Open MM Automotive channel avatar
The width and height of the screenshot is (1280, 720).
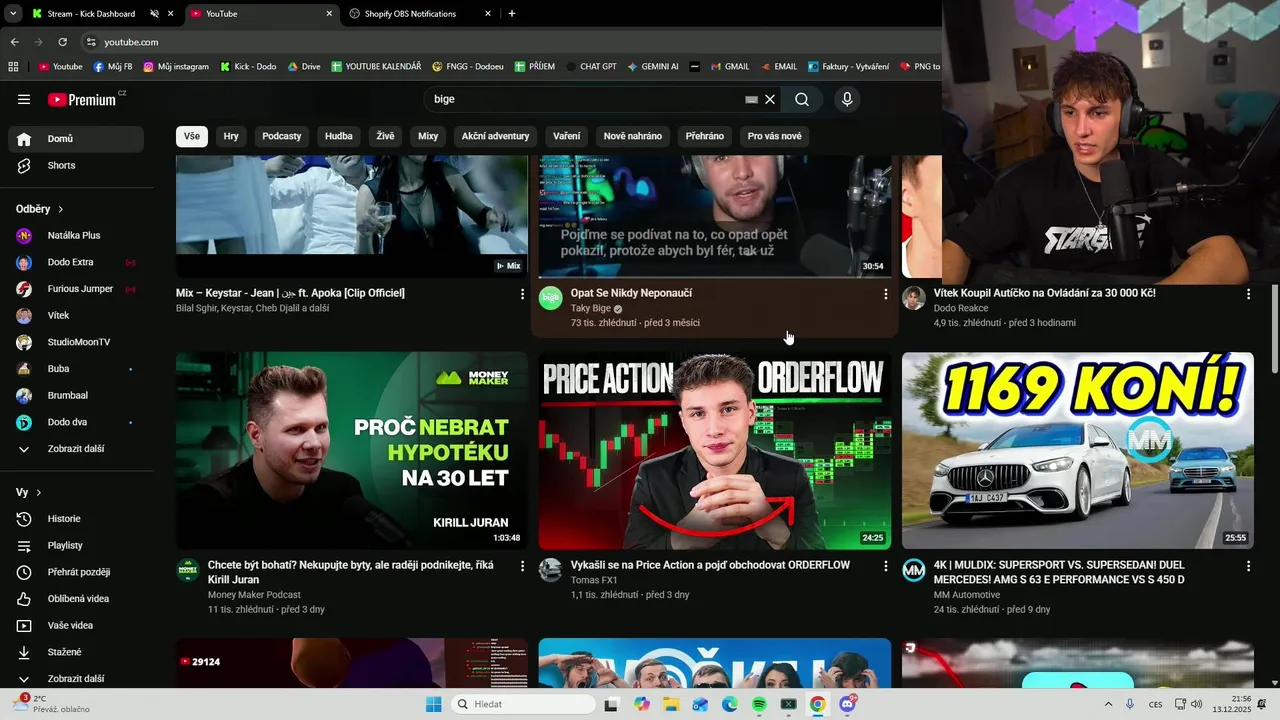coord(914,570)
